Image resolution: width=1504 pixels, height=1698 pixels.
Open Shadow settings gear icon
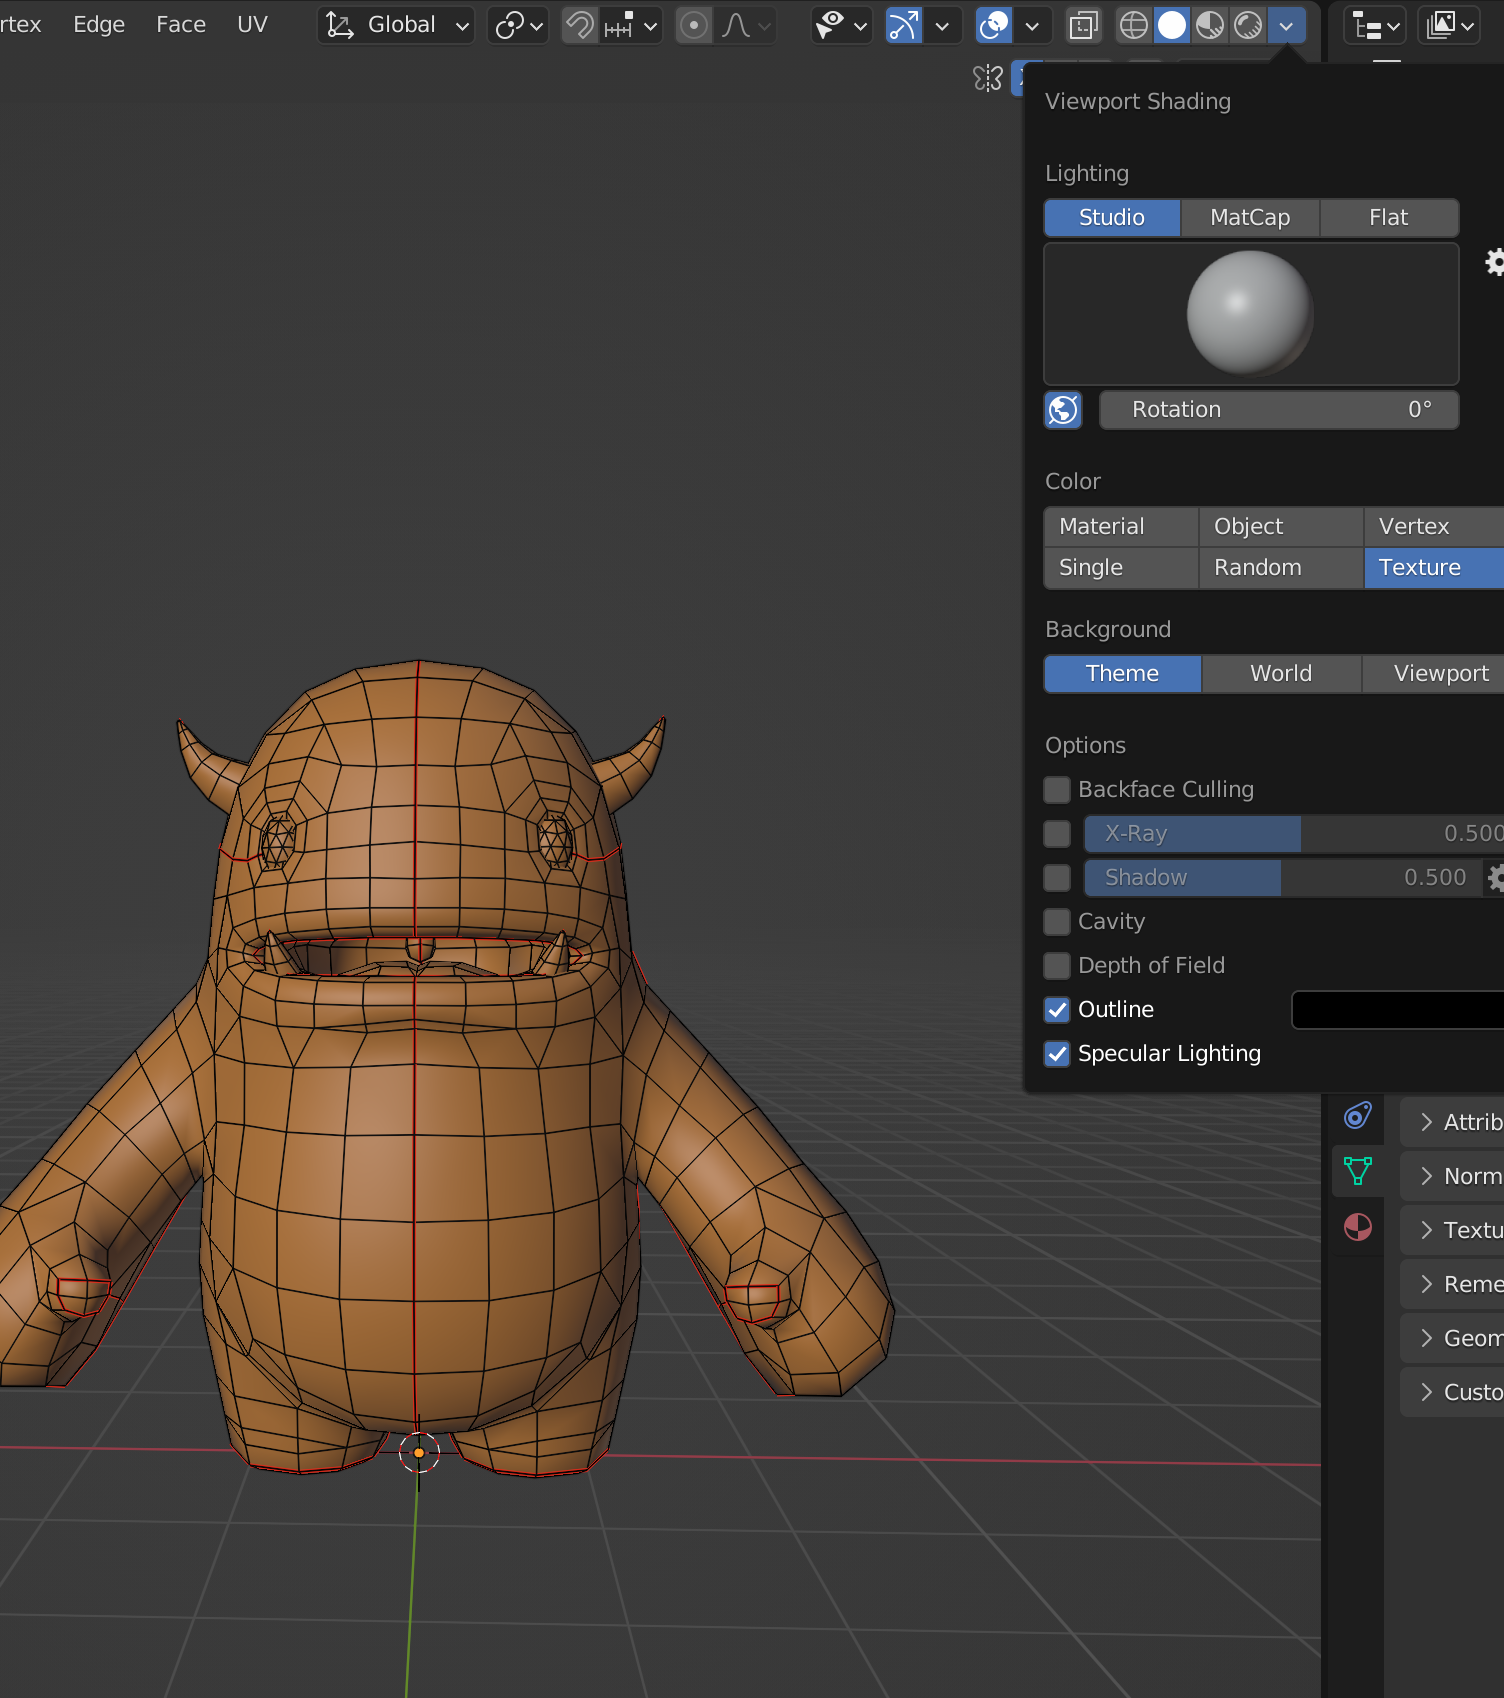coord(1495,877)
